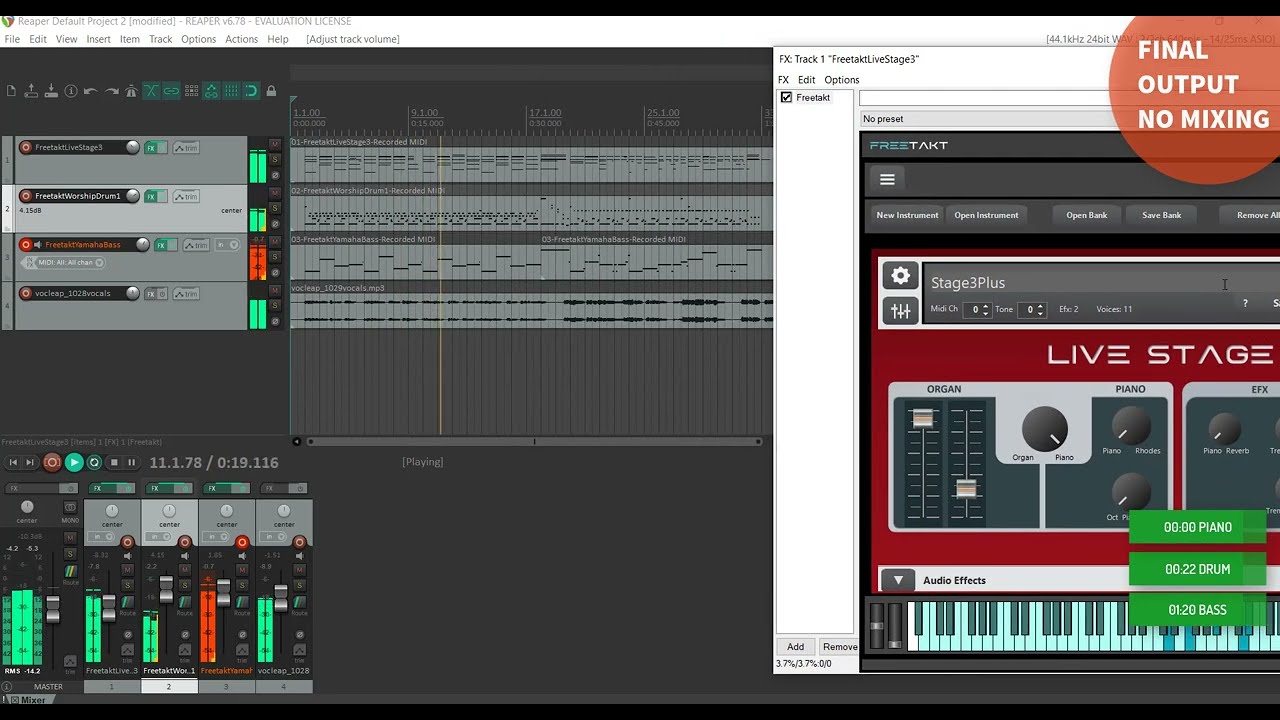Open the Insert menu
This screenshot has height=720, width=1280.
tap(98, 39)
